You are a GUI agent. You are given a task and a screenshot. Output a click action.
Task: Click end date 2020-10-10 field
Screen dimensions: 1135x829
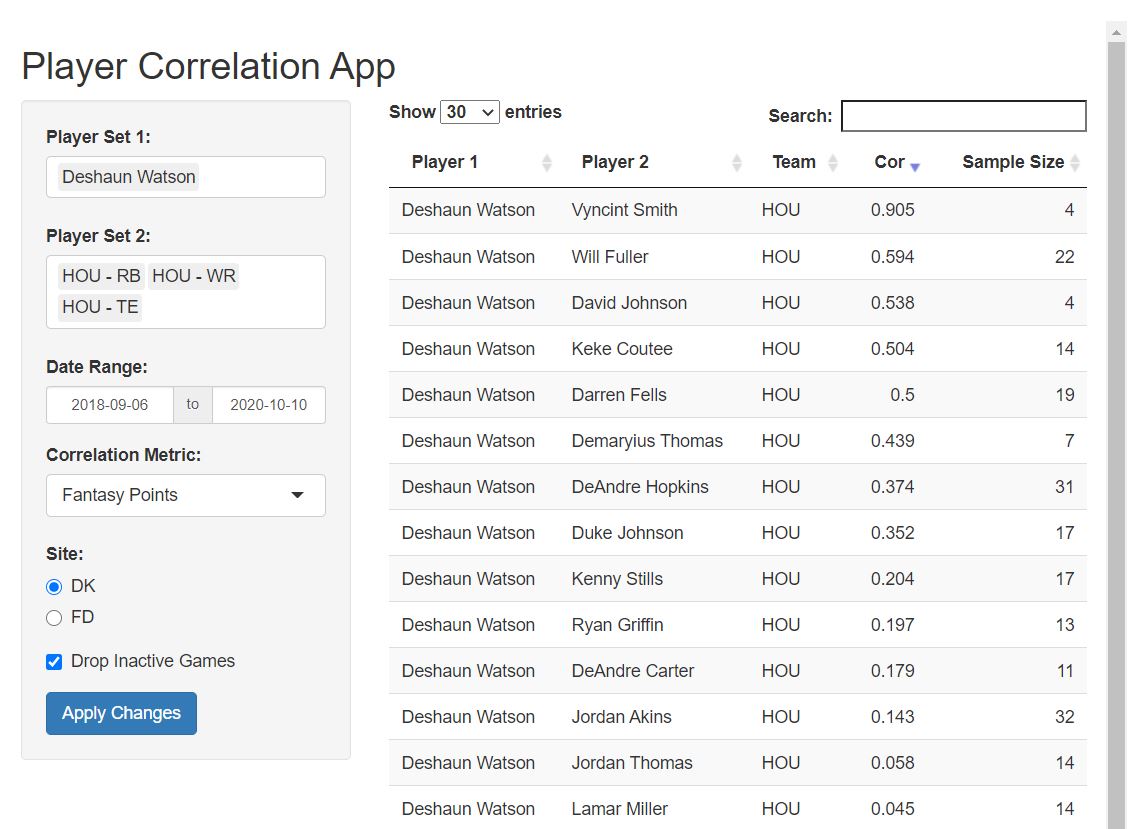point(269,405)
